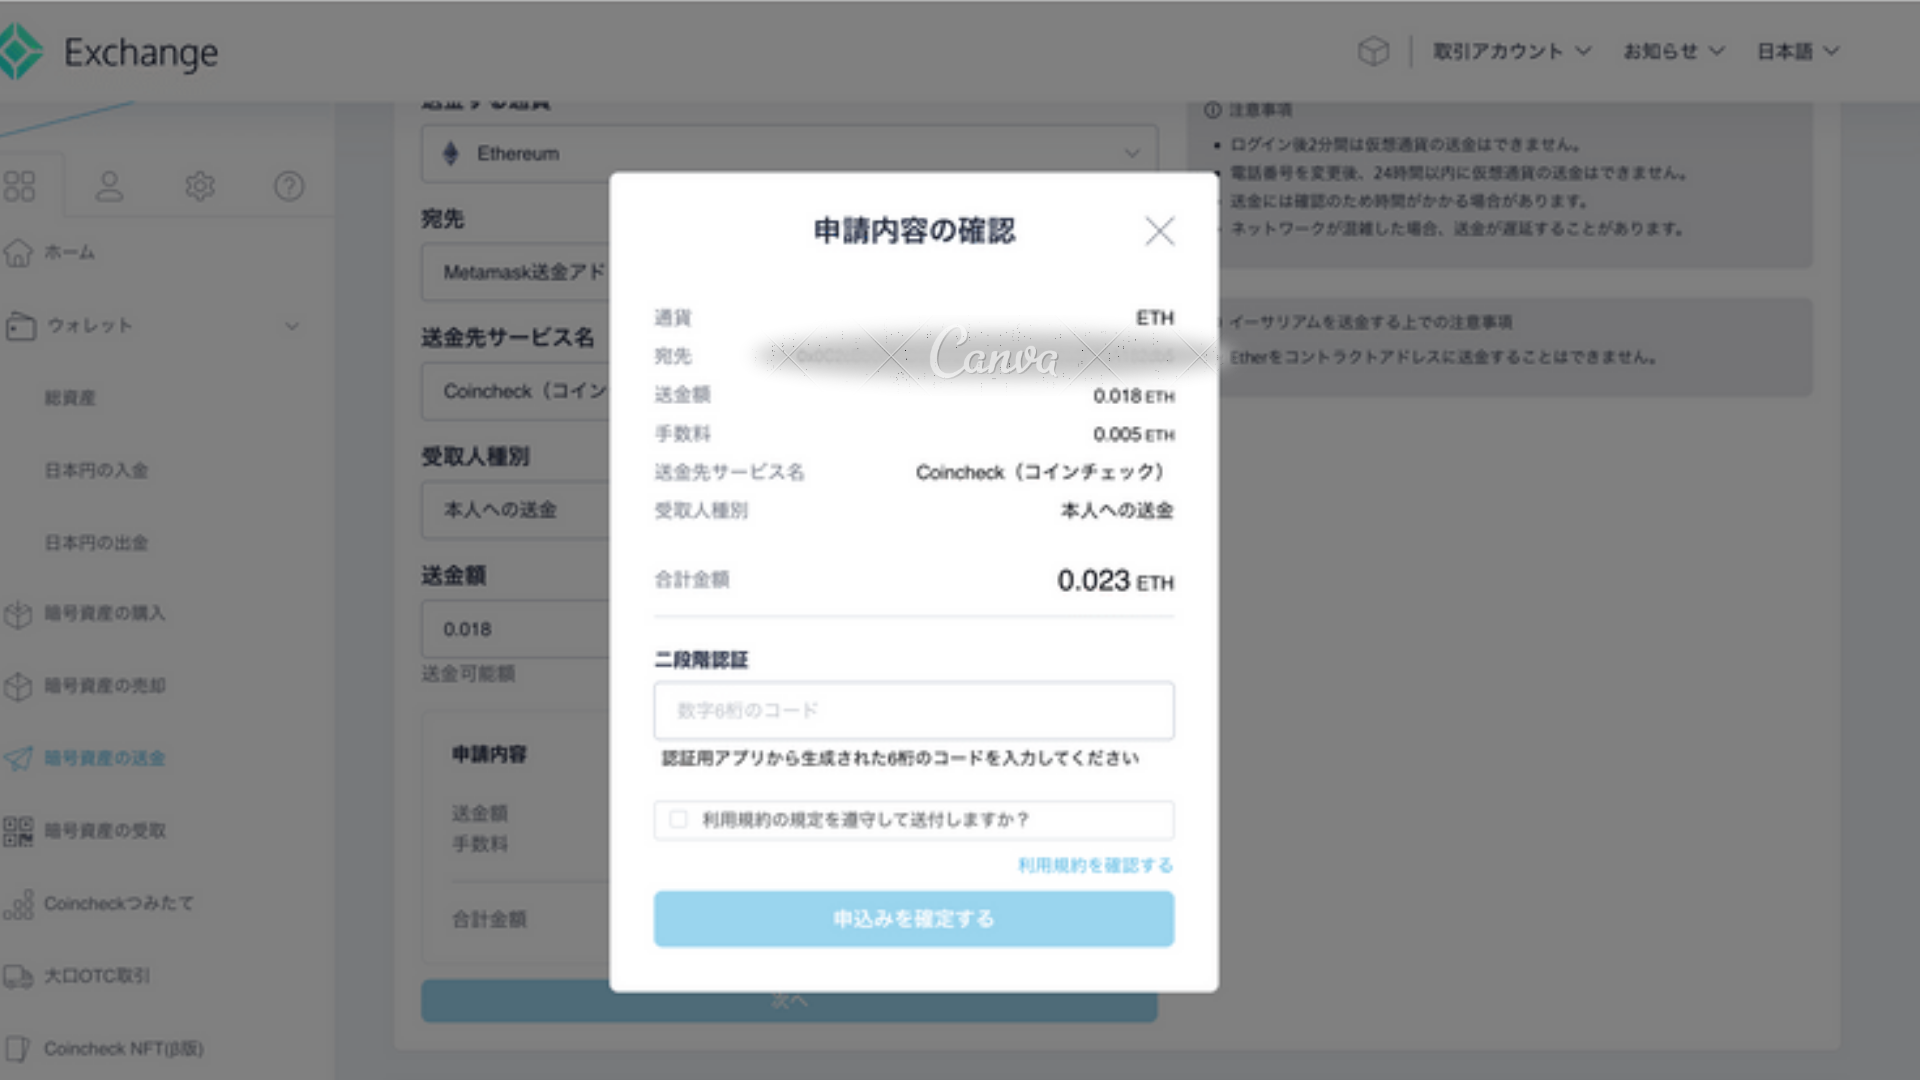The width and height of the screenshot is (1920, 1080).
Task: Click the 暗号資産の送金 paper plane icon
Action: [x=18, y=758]
